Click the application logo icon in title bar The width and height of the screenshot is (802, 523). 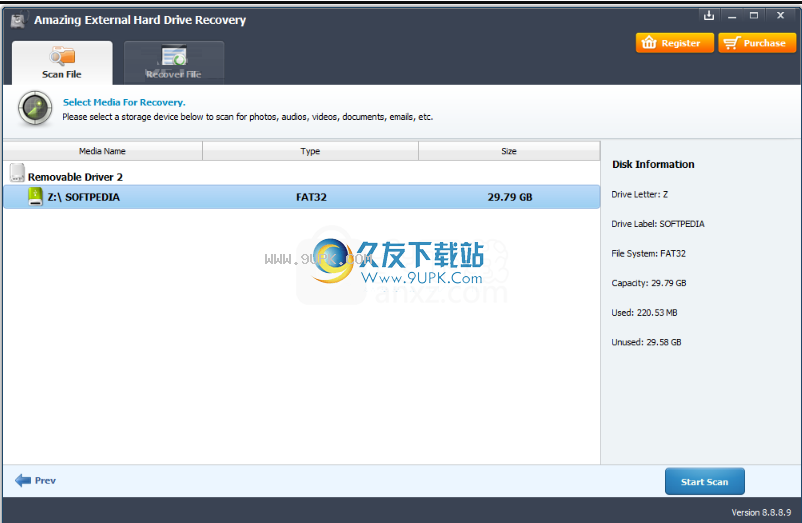(x=18, y=20)
